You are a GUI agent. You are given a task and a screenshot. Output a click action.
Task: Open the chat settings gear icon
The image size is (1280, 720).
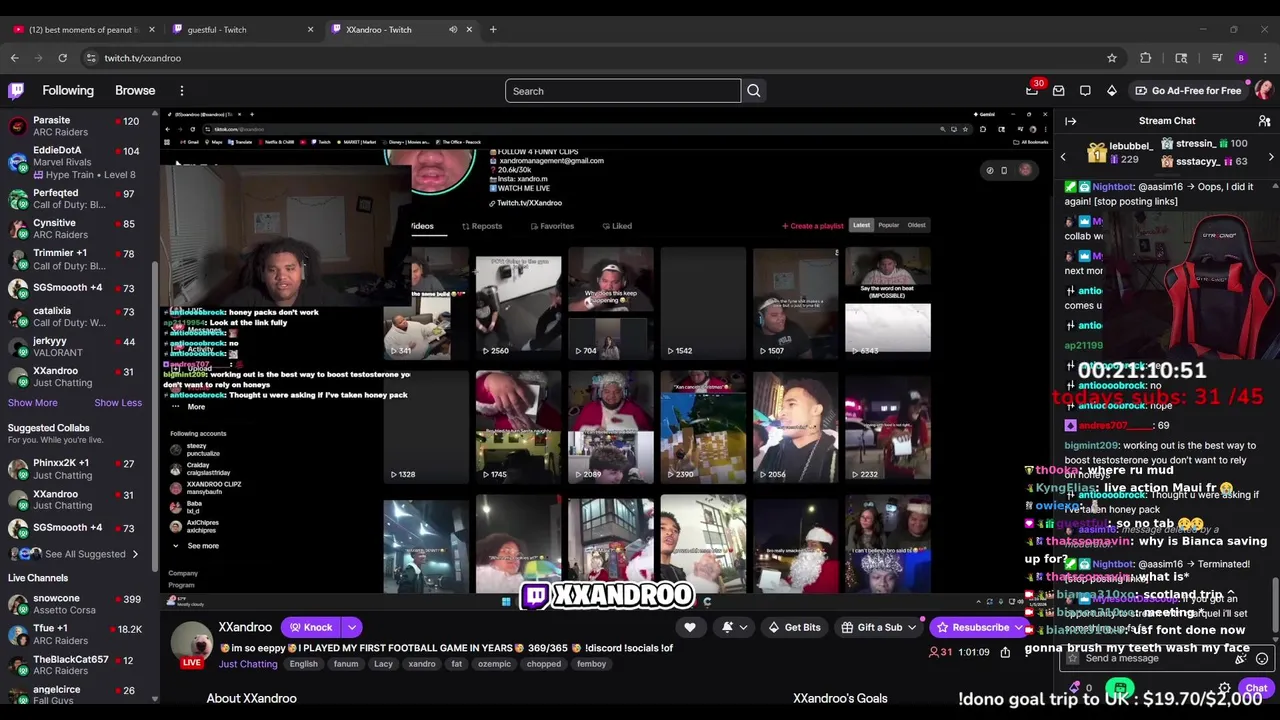tap(1224, 688)
